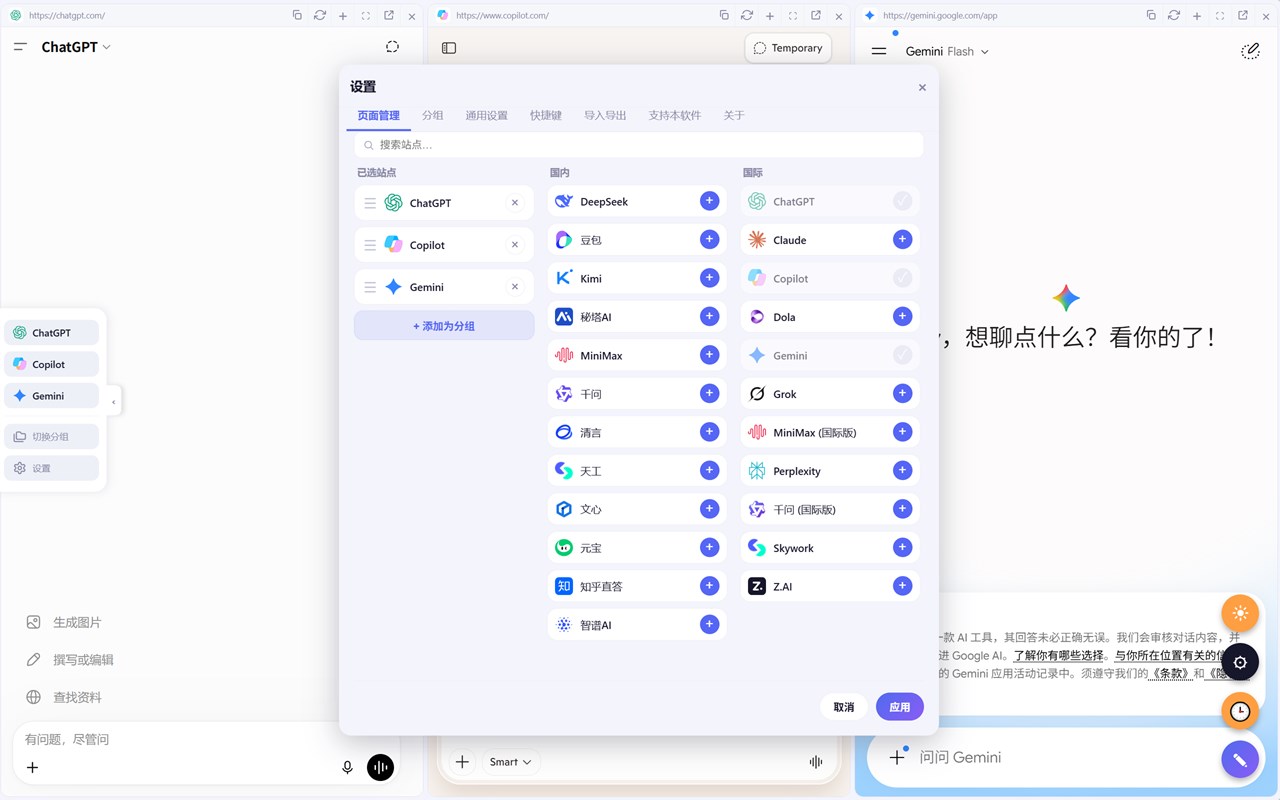Add Claude with its plus button
Viewport: 1280px width, 800px height.
(902, 240)
